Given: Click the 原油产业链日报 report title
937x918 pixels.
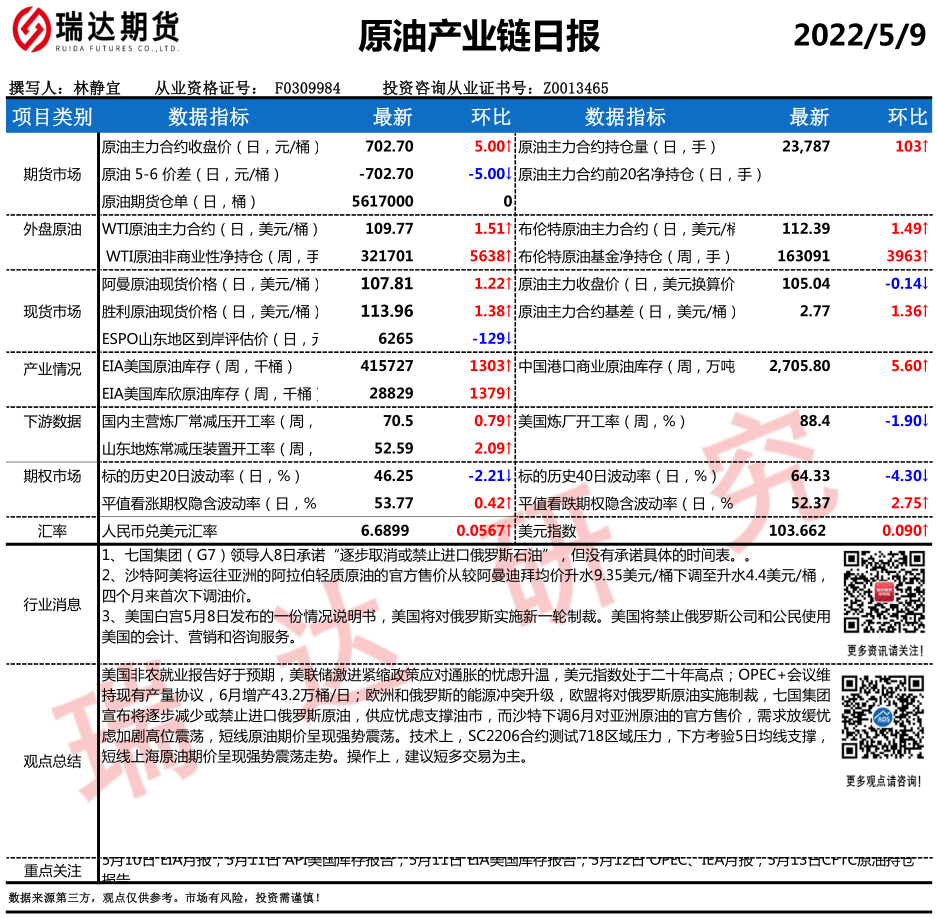Looking at the screenshot, I should (479, 36).
